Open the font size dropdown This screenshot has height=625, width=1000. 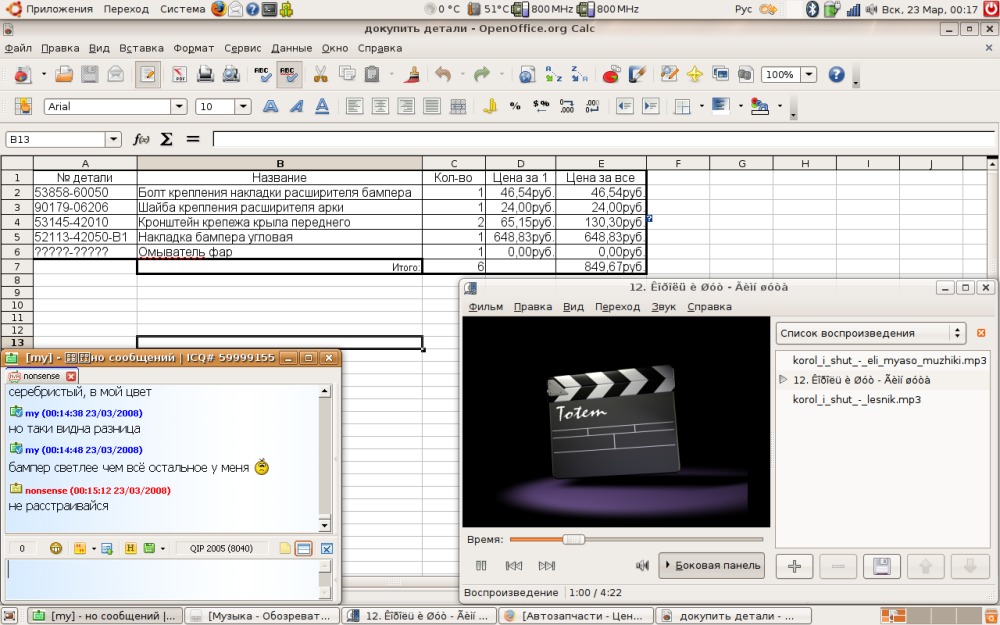coord(243,107)
